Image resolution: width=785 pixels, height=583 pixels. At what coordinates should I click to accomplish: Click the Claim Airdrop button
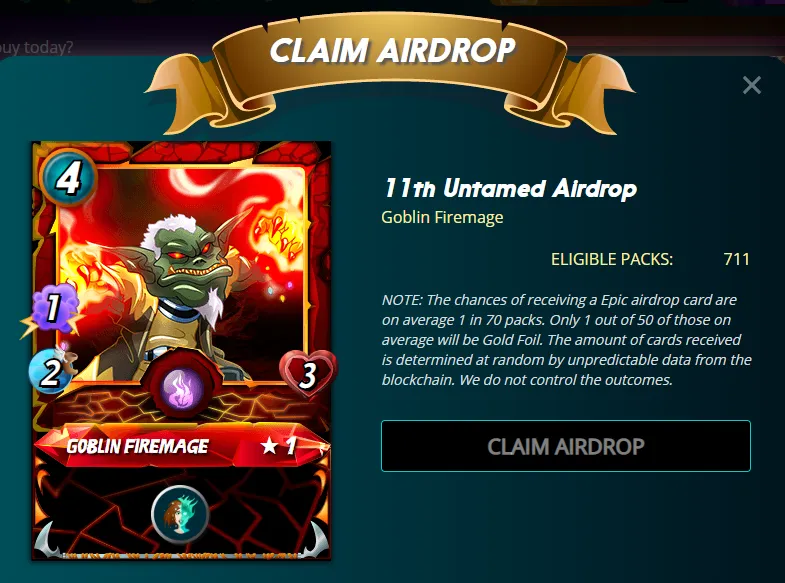566,446
